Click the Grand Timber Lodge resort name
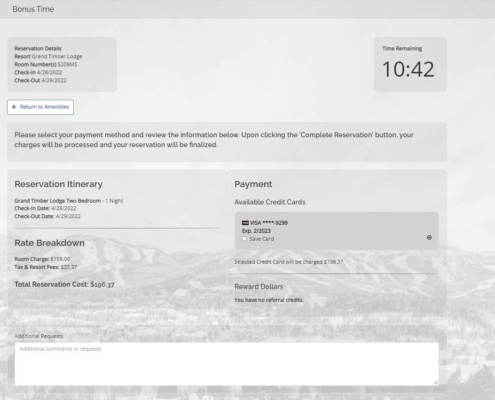495x400 pixels. 57,56
